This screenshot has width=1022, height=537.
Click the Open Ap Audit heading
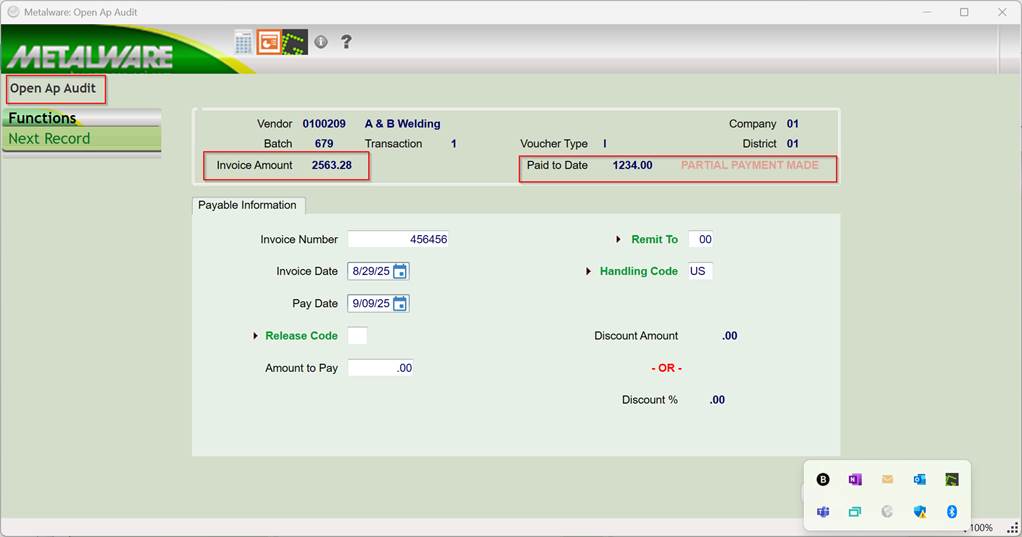coord(53,89)
